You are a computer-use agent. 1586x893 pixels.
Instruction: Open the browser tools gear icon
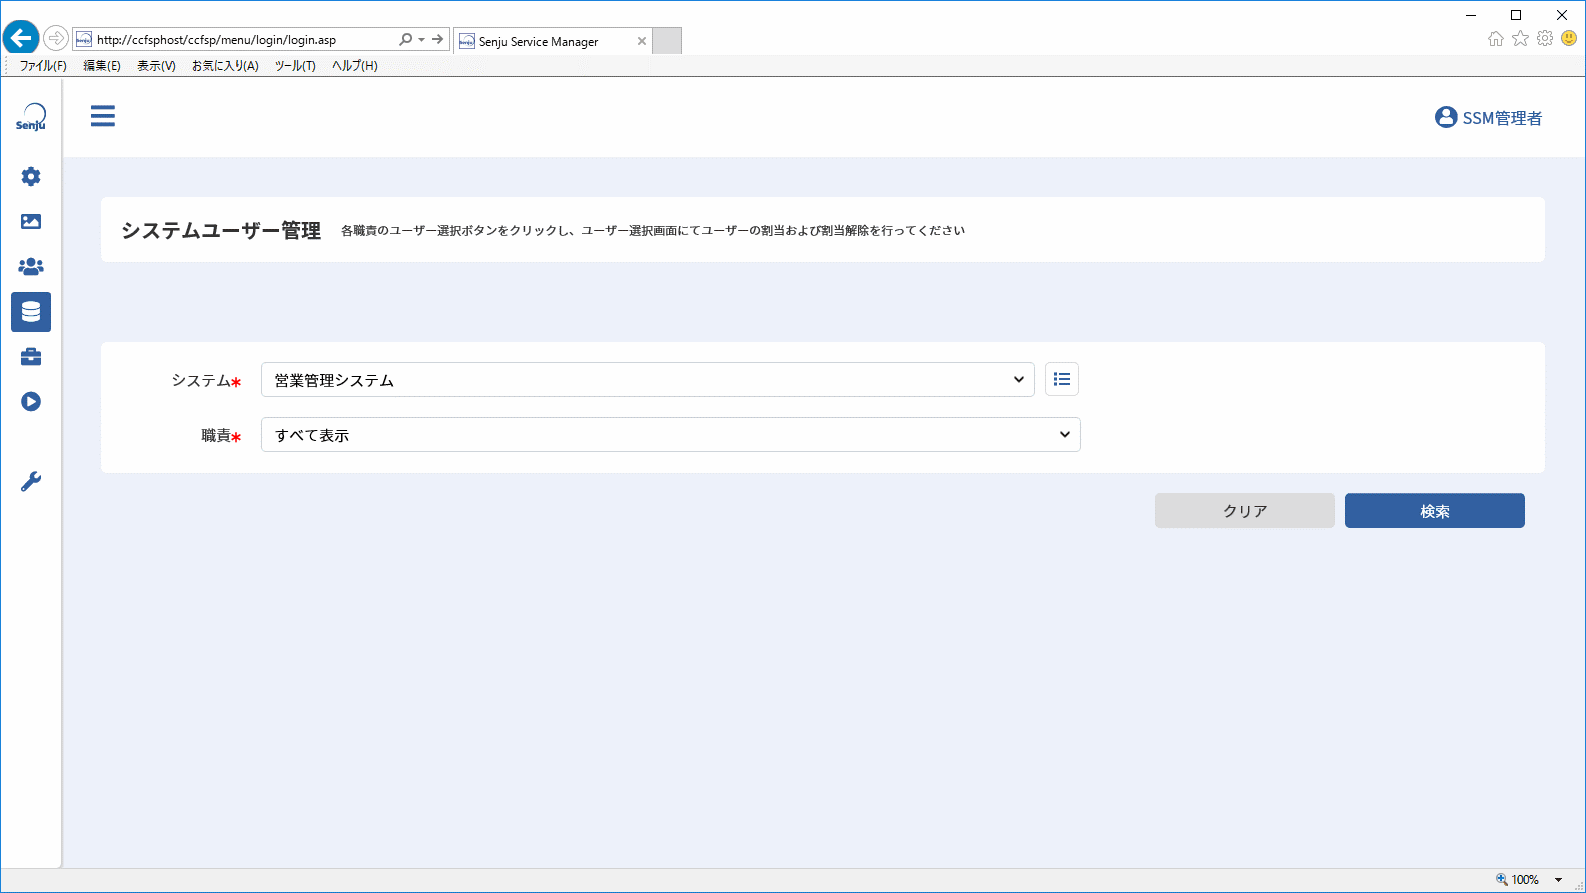click(x=1545, y=39)
